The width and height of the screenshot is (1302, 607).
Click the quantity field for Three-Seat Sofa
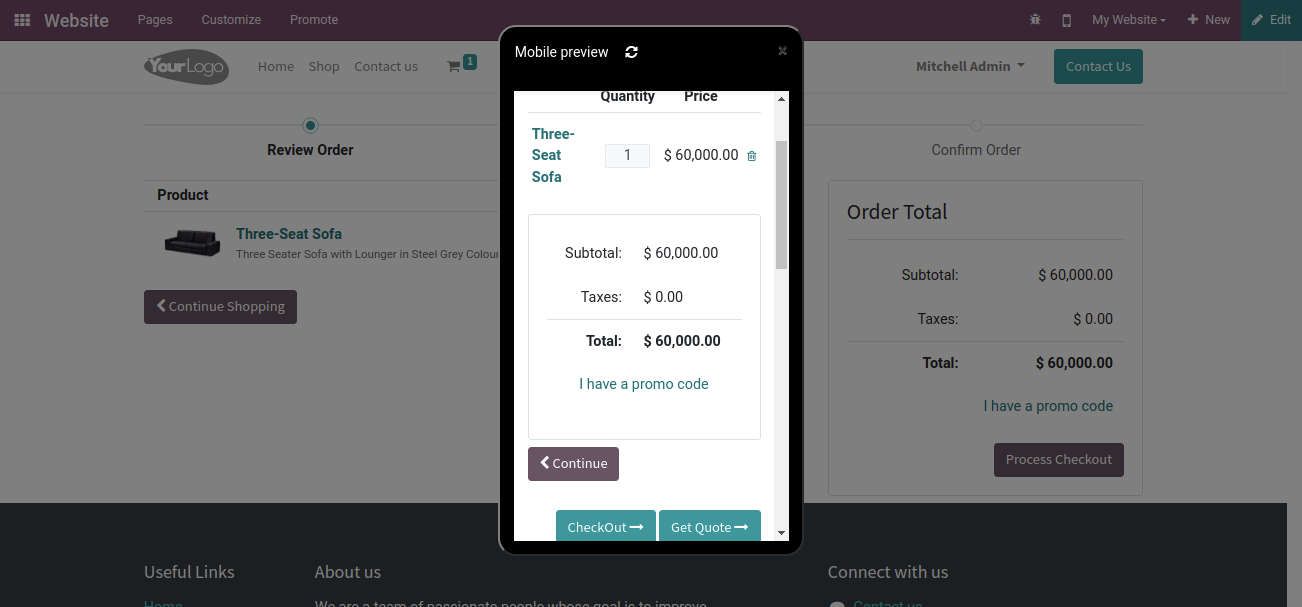(x=627, y=155)
